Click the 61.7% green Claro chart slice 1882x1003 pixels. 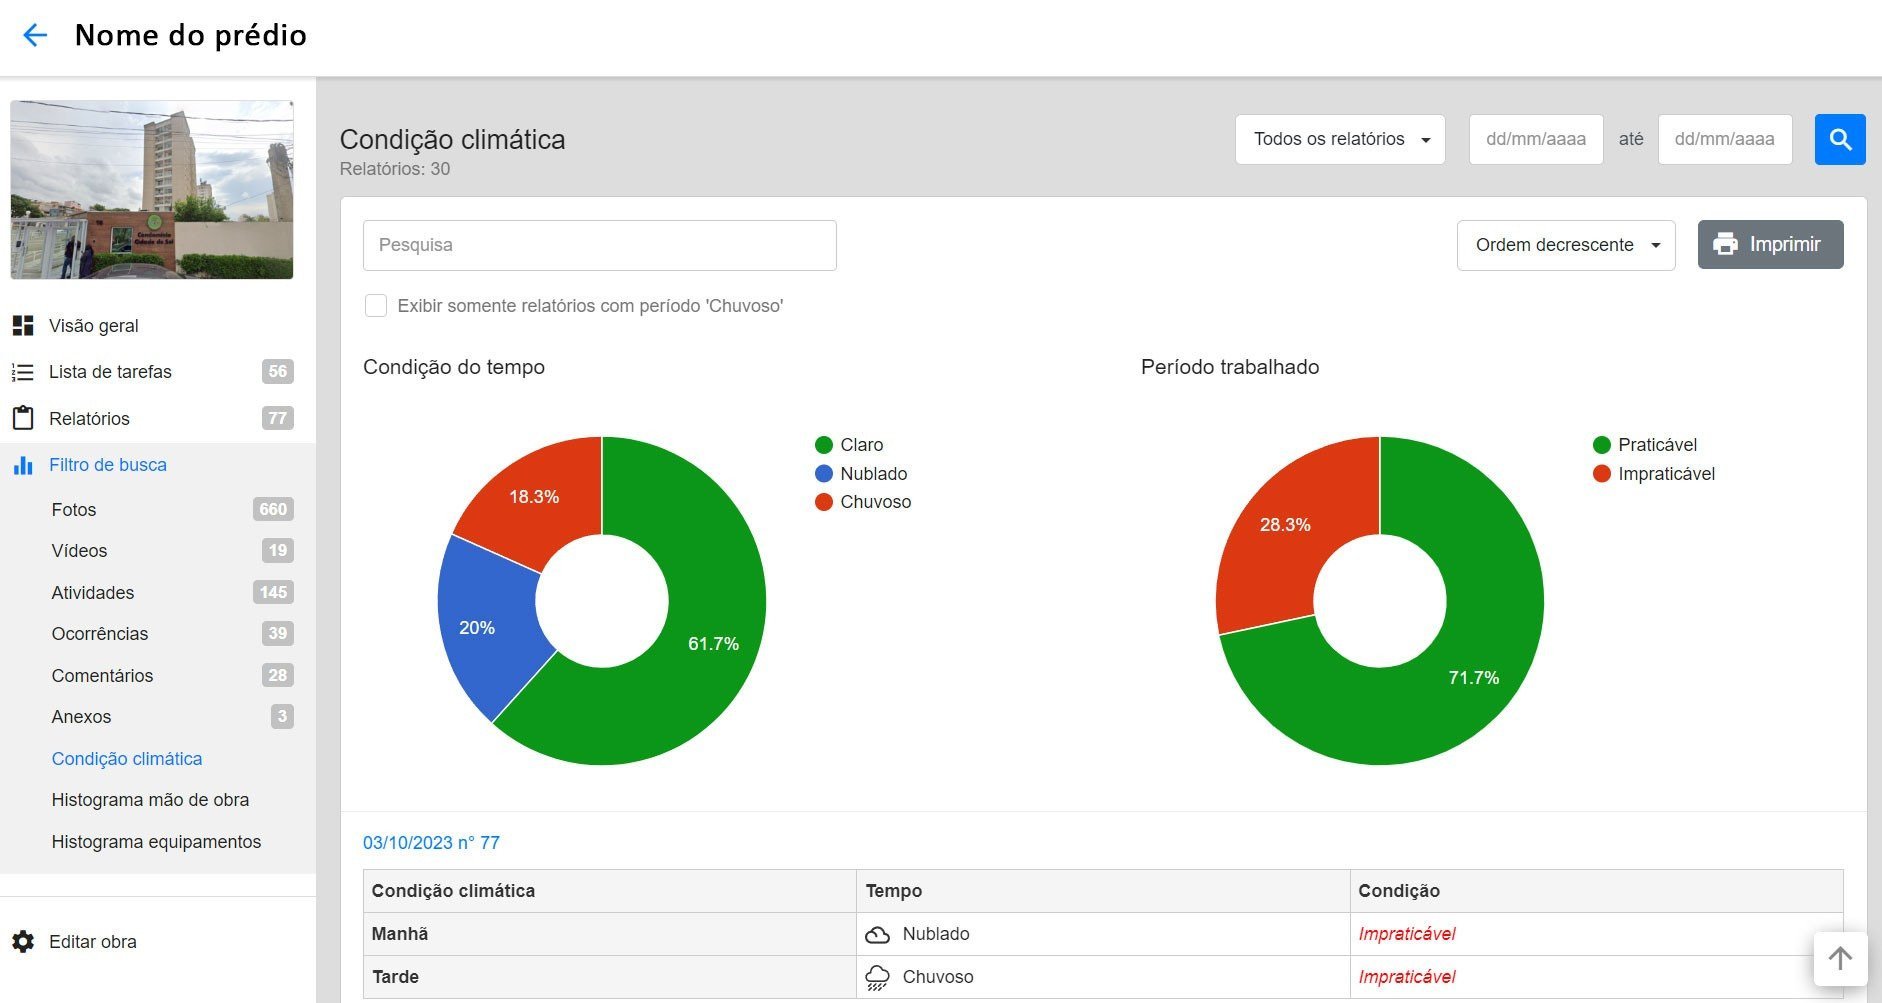pyautogui.click(x=712, y=643)
